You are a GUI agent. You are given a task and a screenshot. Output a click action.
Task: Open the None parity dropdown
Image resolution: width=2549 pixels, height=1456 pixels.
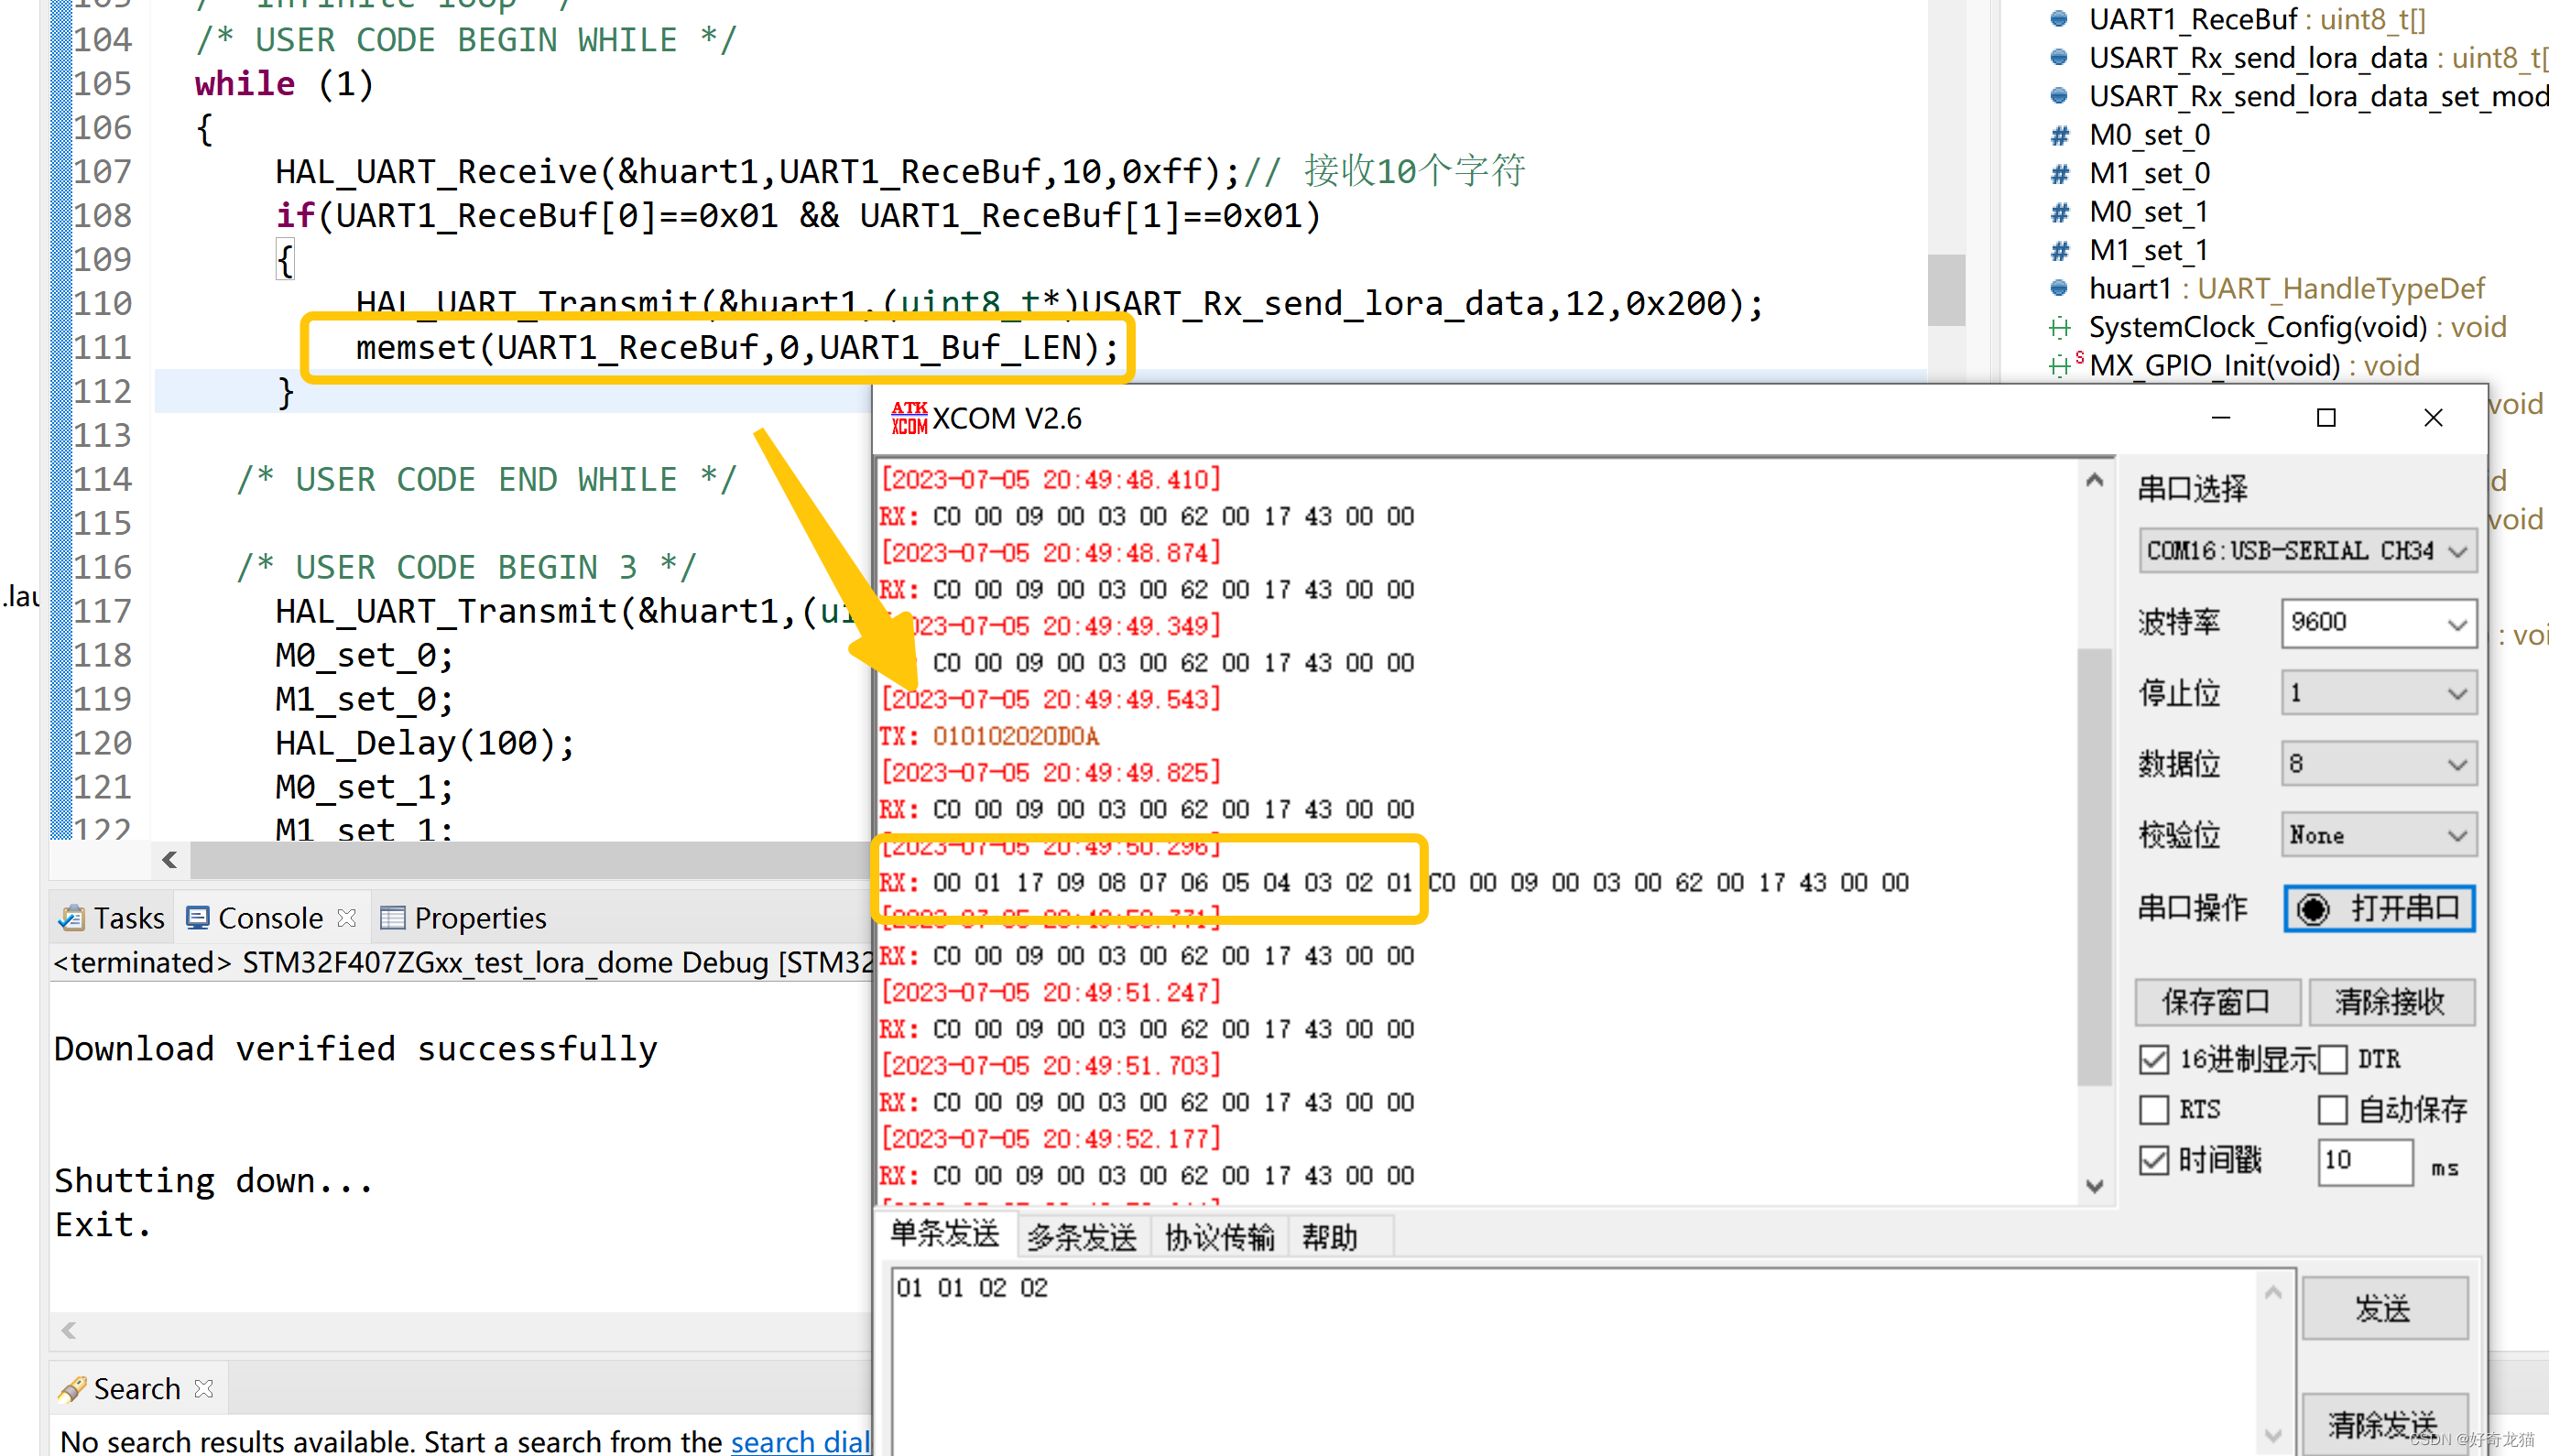(x=2378, y=835)
